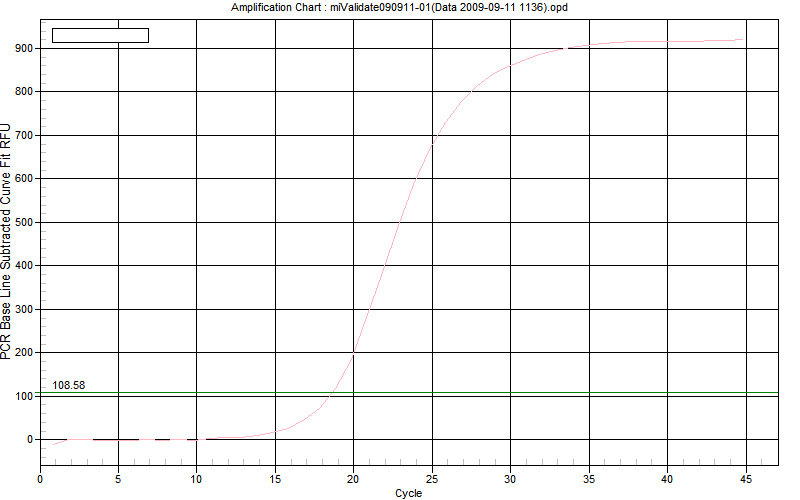Click y-axis tick value 0
800x500 pixels.
tap(30, 439)
